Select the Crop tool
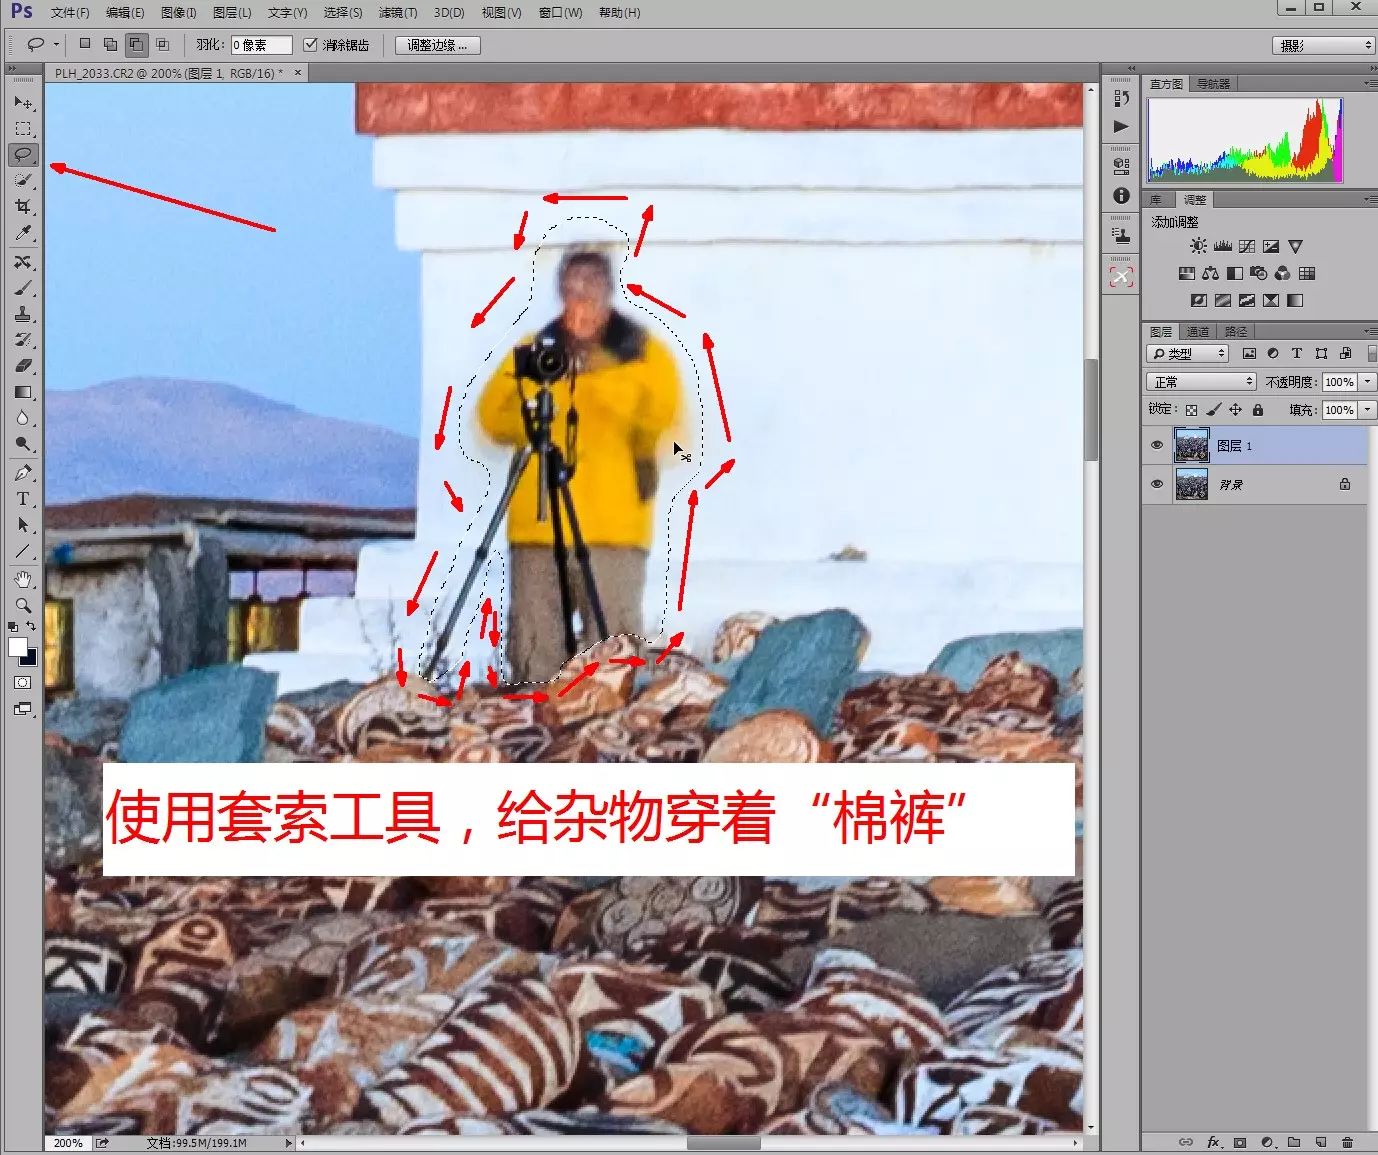The height and width of the screenshot is (1155, 1378). click(x=23, y=207)
